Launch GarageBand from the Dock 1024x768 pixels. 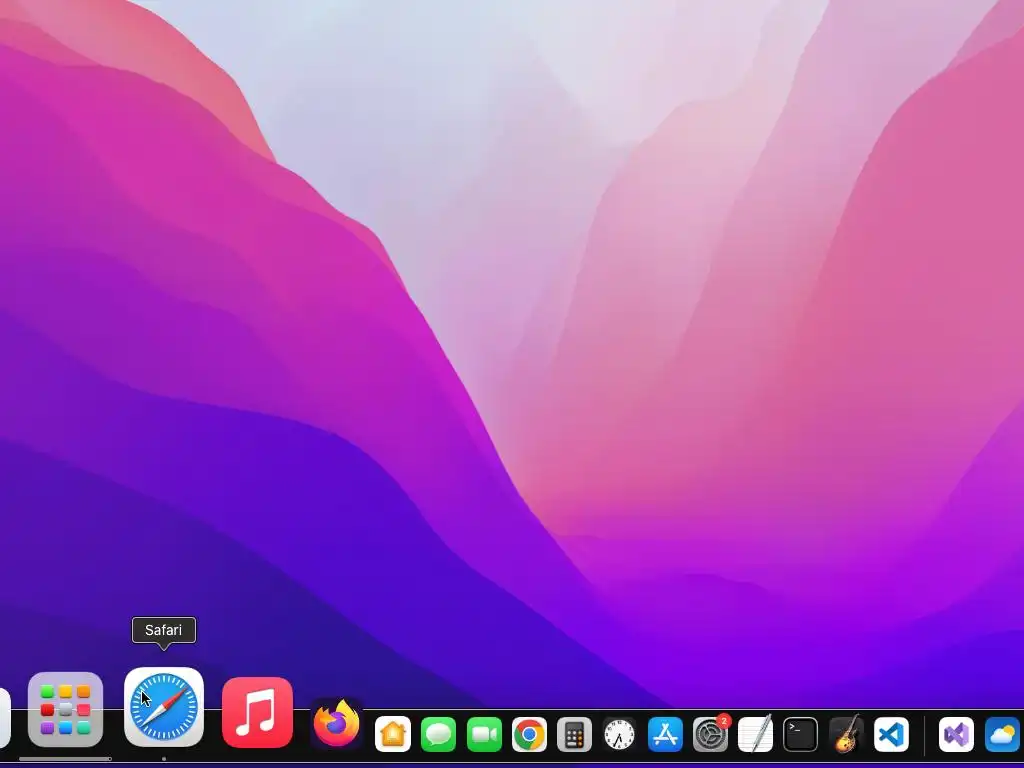846,734
